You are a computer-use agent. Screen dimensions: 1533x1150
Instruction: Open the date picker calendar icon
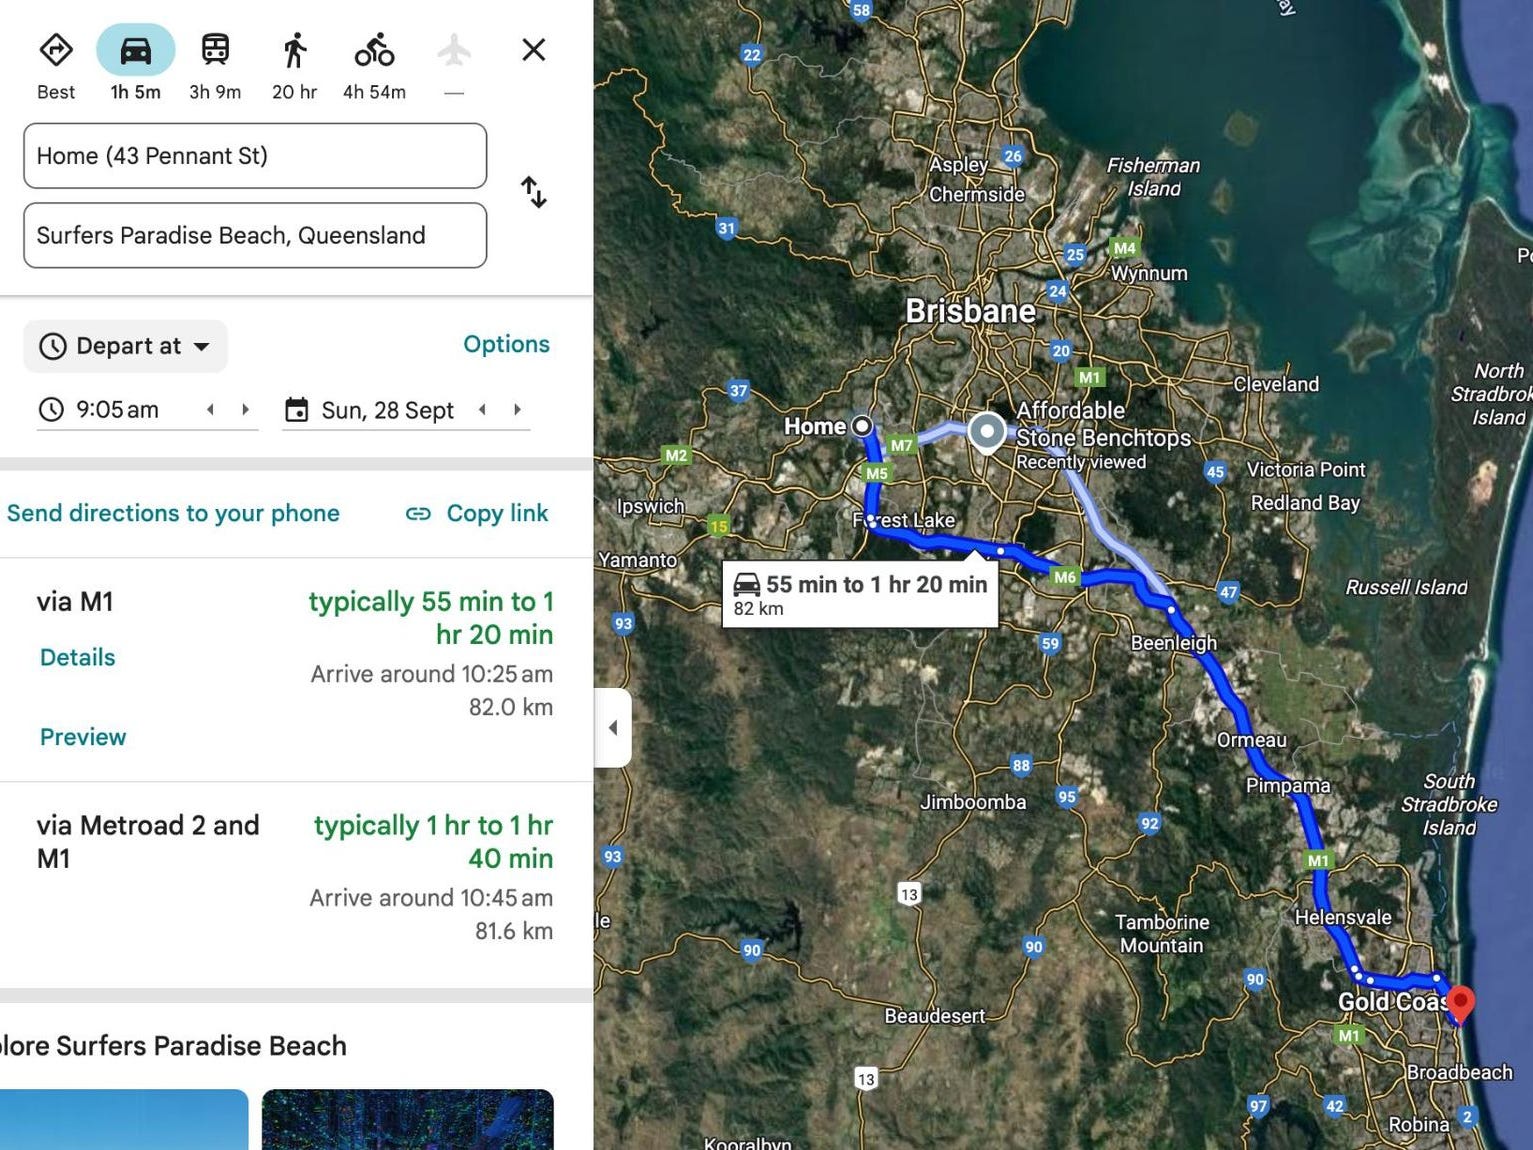[x=296, y=410]
